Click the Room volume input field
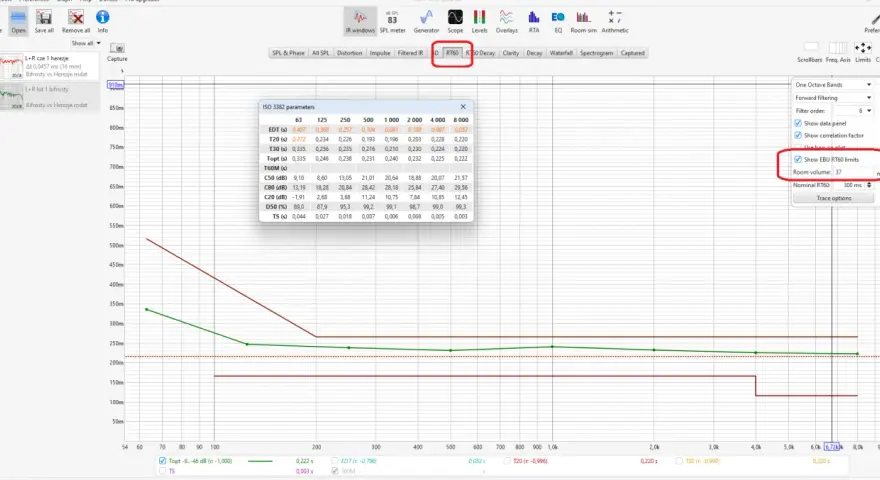The image size is (880, 480). click(x=852, y=172)
